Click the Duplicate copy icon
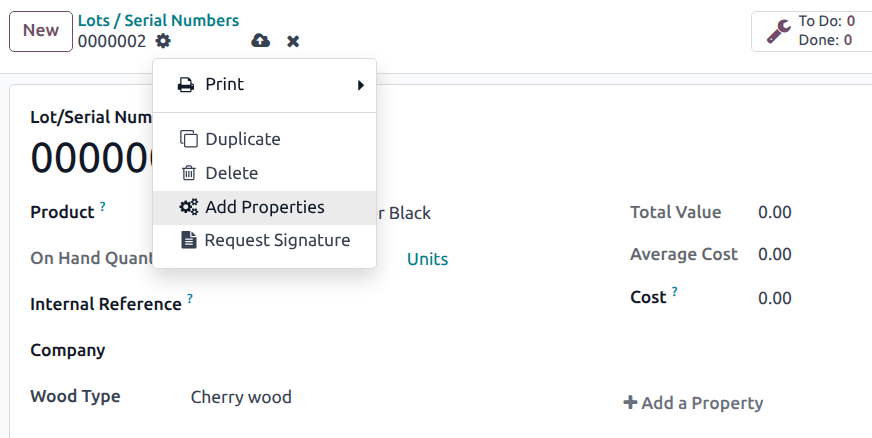This screenshot has width=872, height=438. pyautogui.click(x=188, y=139)
